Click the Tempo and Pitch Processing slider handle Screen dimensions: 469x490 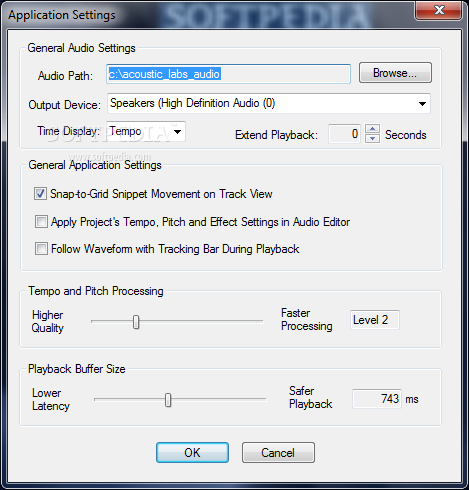point(136,322)
